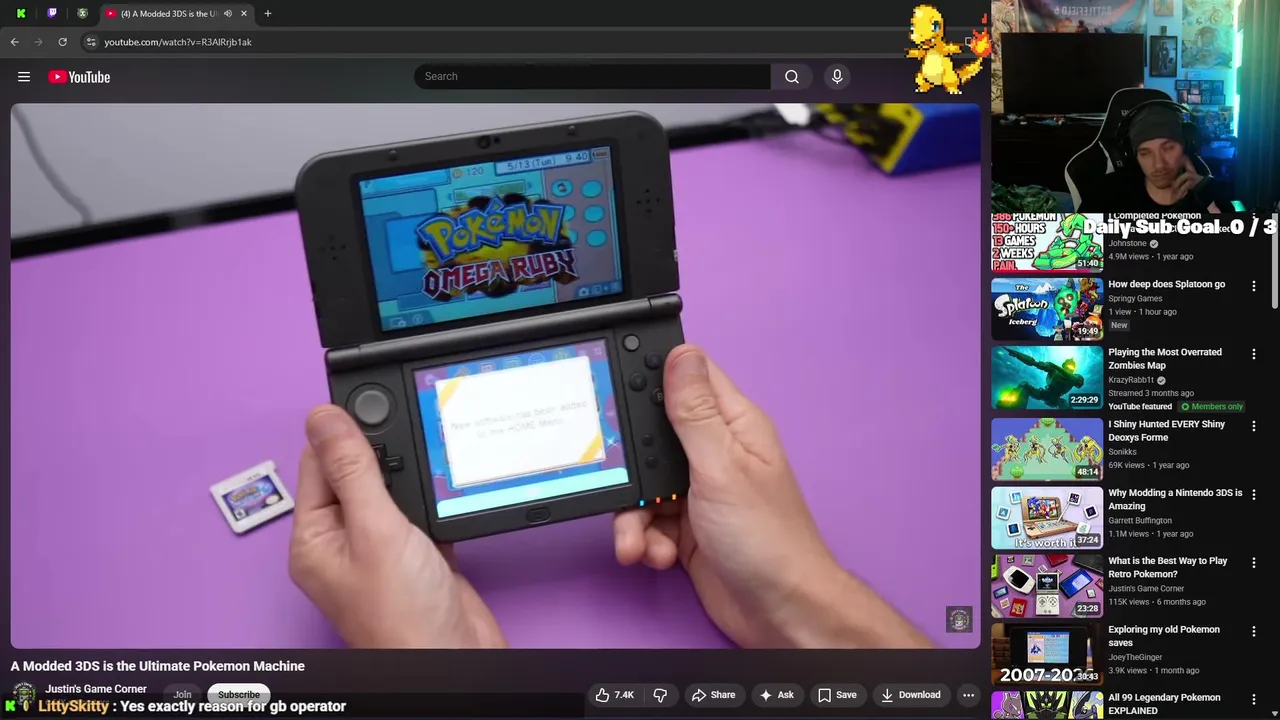Open 'What is the Best Way to Play Retro Pokemon?'

click(x=1167, y=567)
